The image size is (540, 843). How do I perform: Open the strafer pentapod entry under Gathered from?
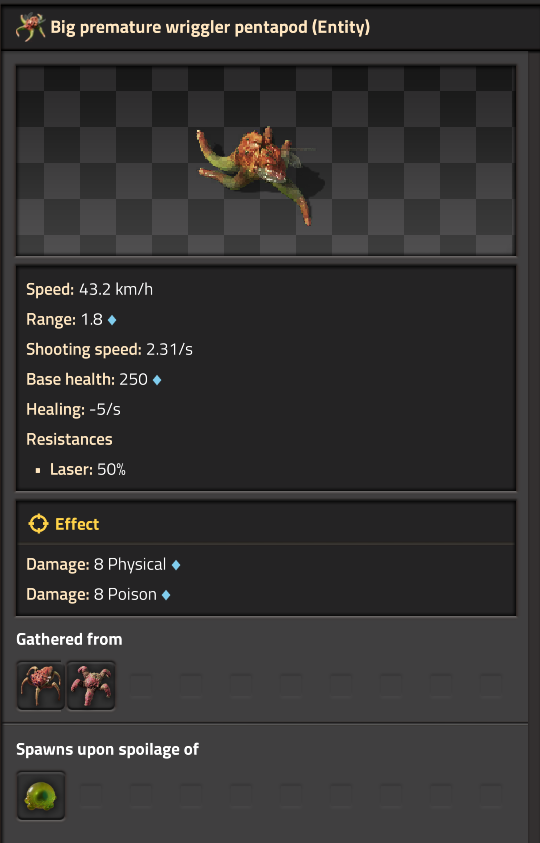41,685
